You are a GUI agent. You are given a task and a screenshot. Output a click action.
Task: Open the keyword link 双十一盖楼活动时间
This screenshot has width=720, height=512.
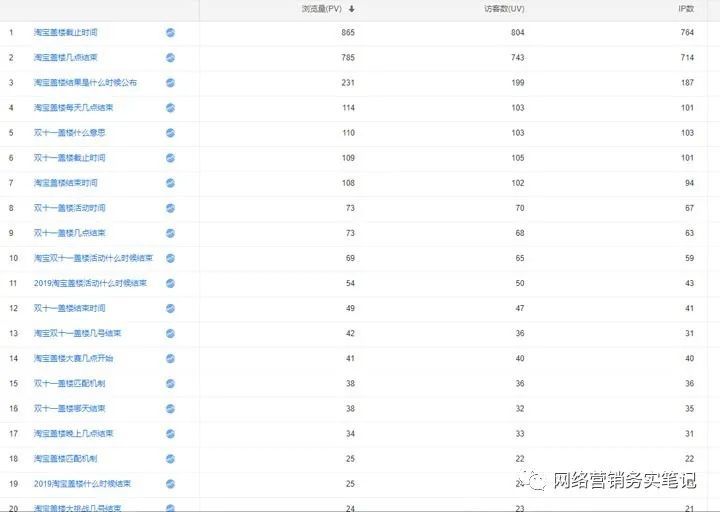[69, 208]
